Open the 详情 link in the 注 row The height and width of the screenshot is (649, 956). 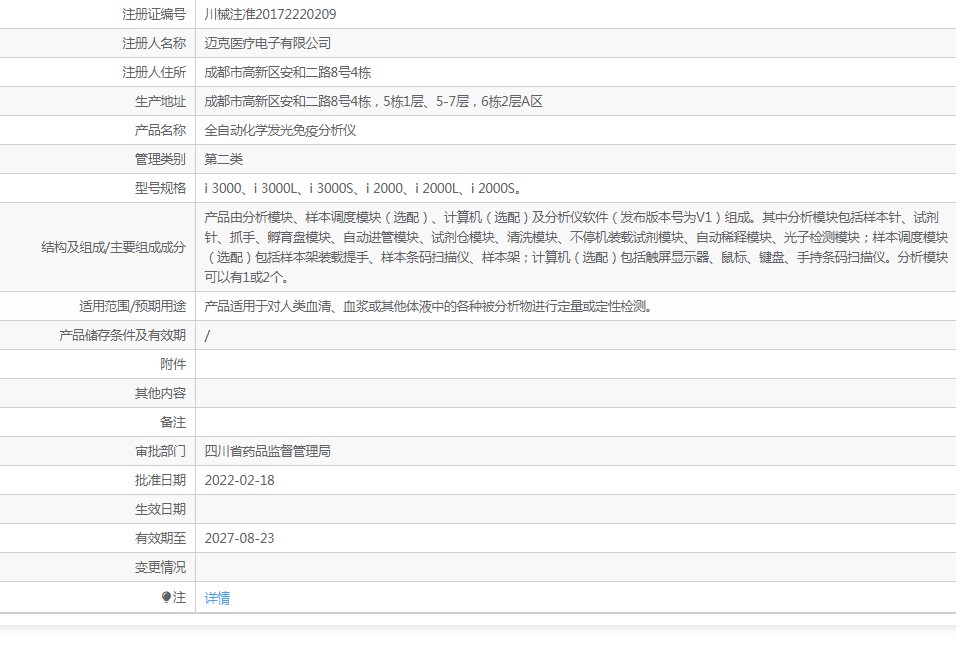217,598
